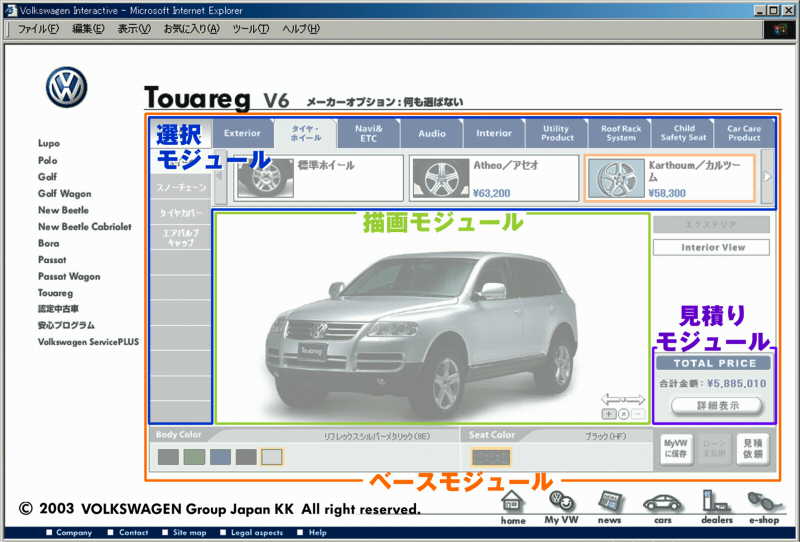Choose the Atheo/アセオ wheel ¥63,200

point(494,178)
